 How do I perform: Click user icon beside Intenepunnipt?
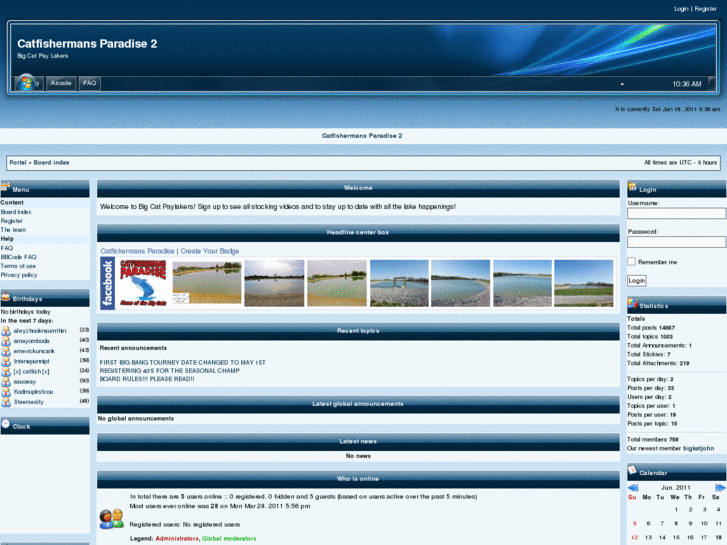click(6, 361)
